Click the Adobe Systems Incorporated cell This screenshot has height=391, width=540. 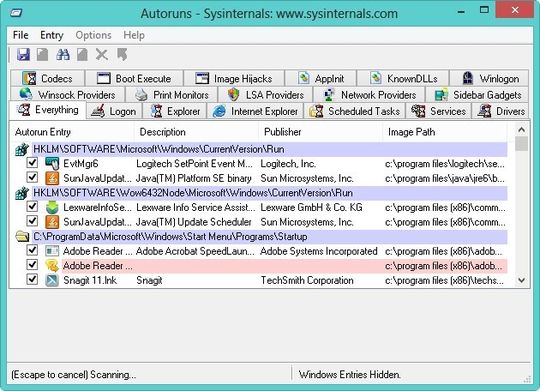click(319, 251)
